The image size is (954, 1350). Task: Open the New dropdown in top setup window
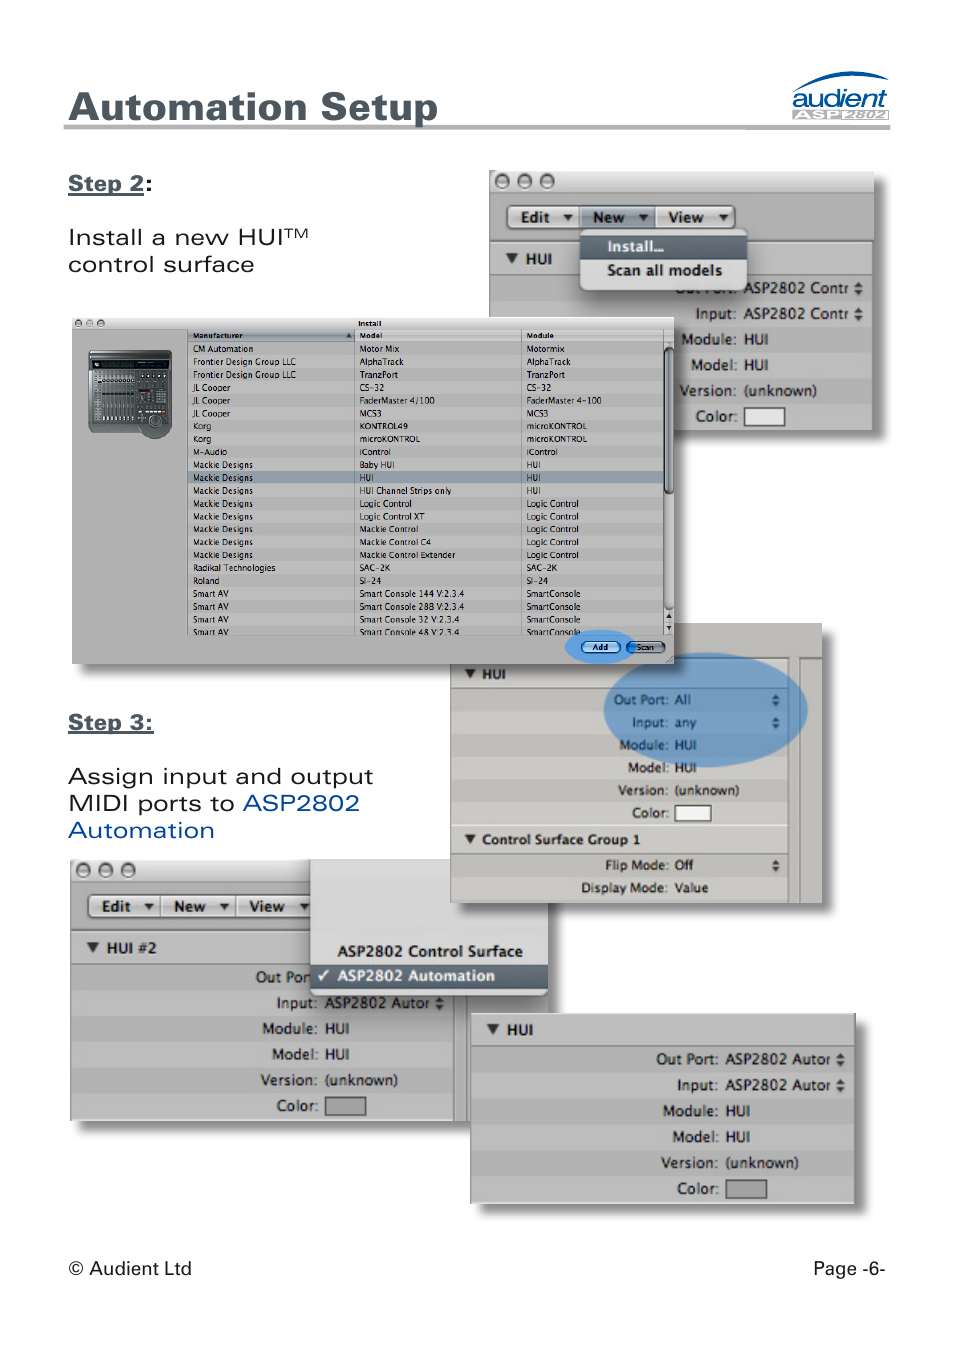click(x=617, y=217)
